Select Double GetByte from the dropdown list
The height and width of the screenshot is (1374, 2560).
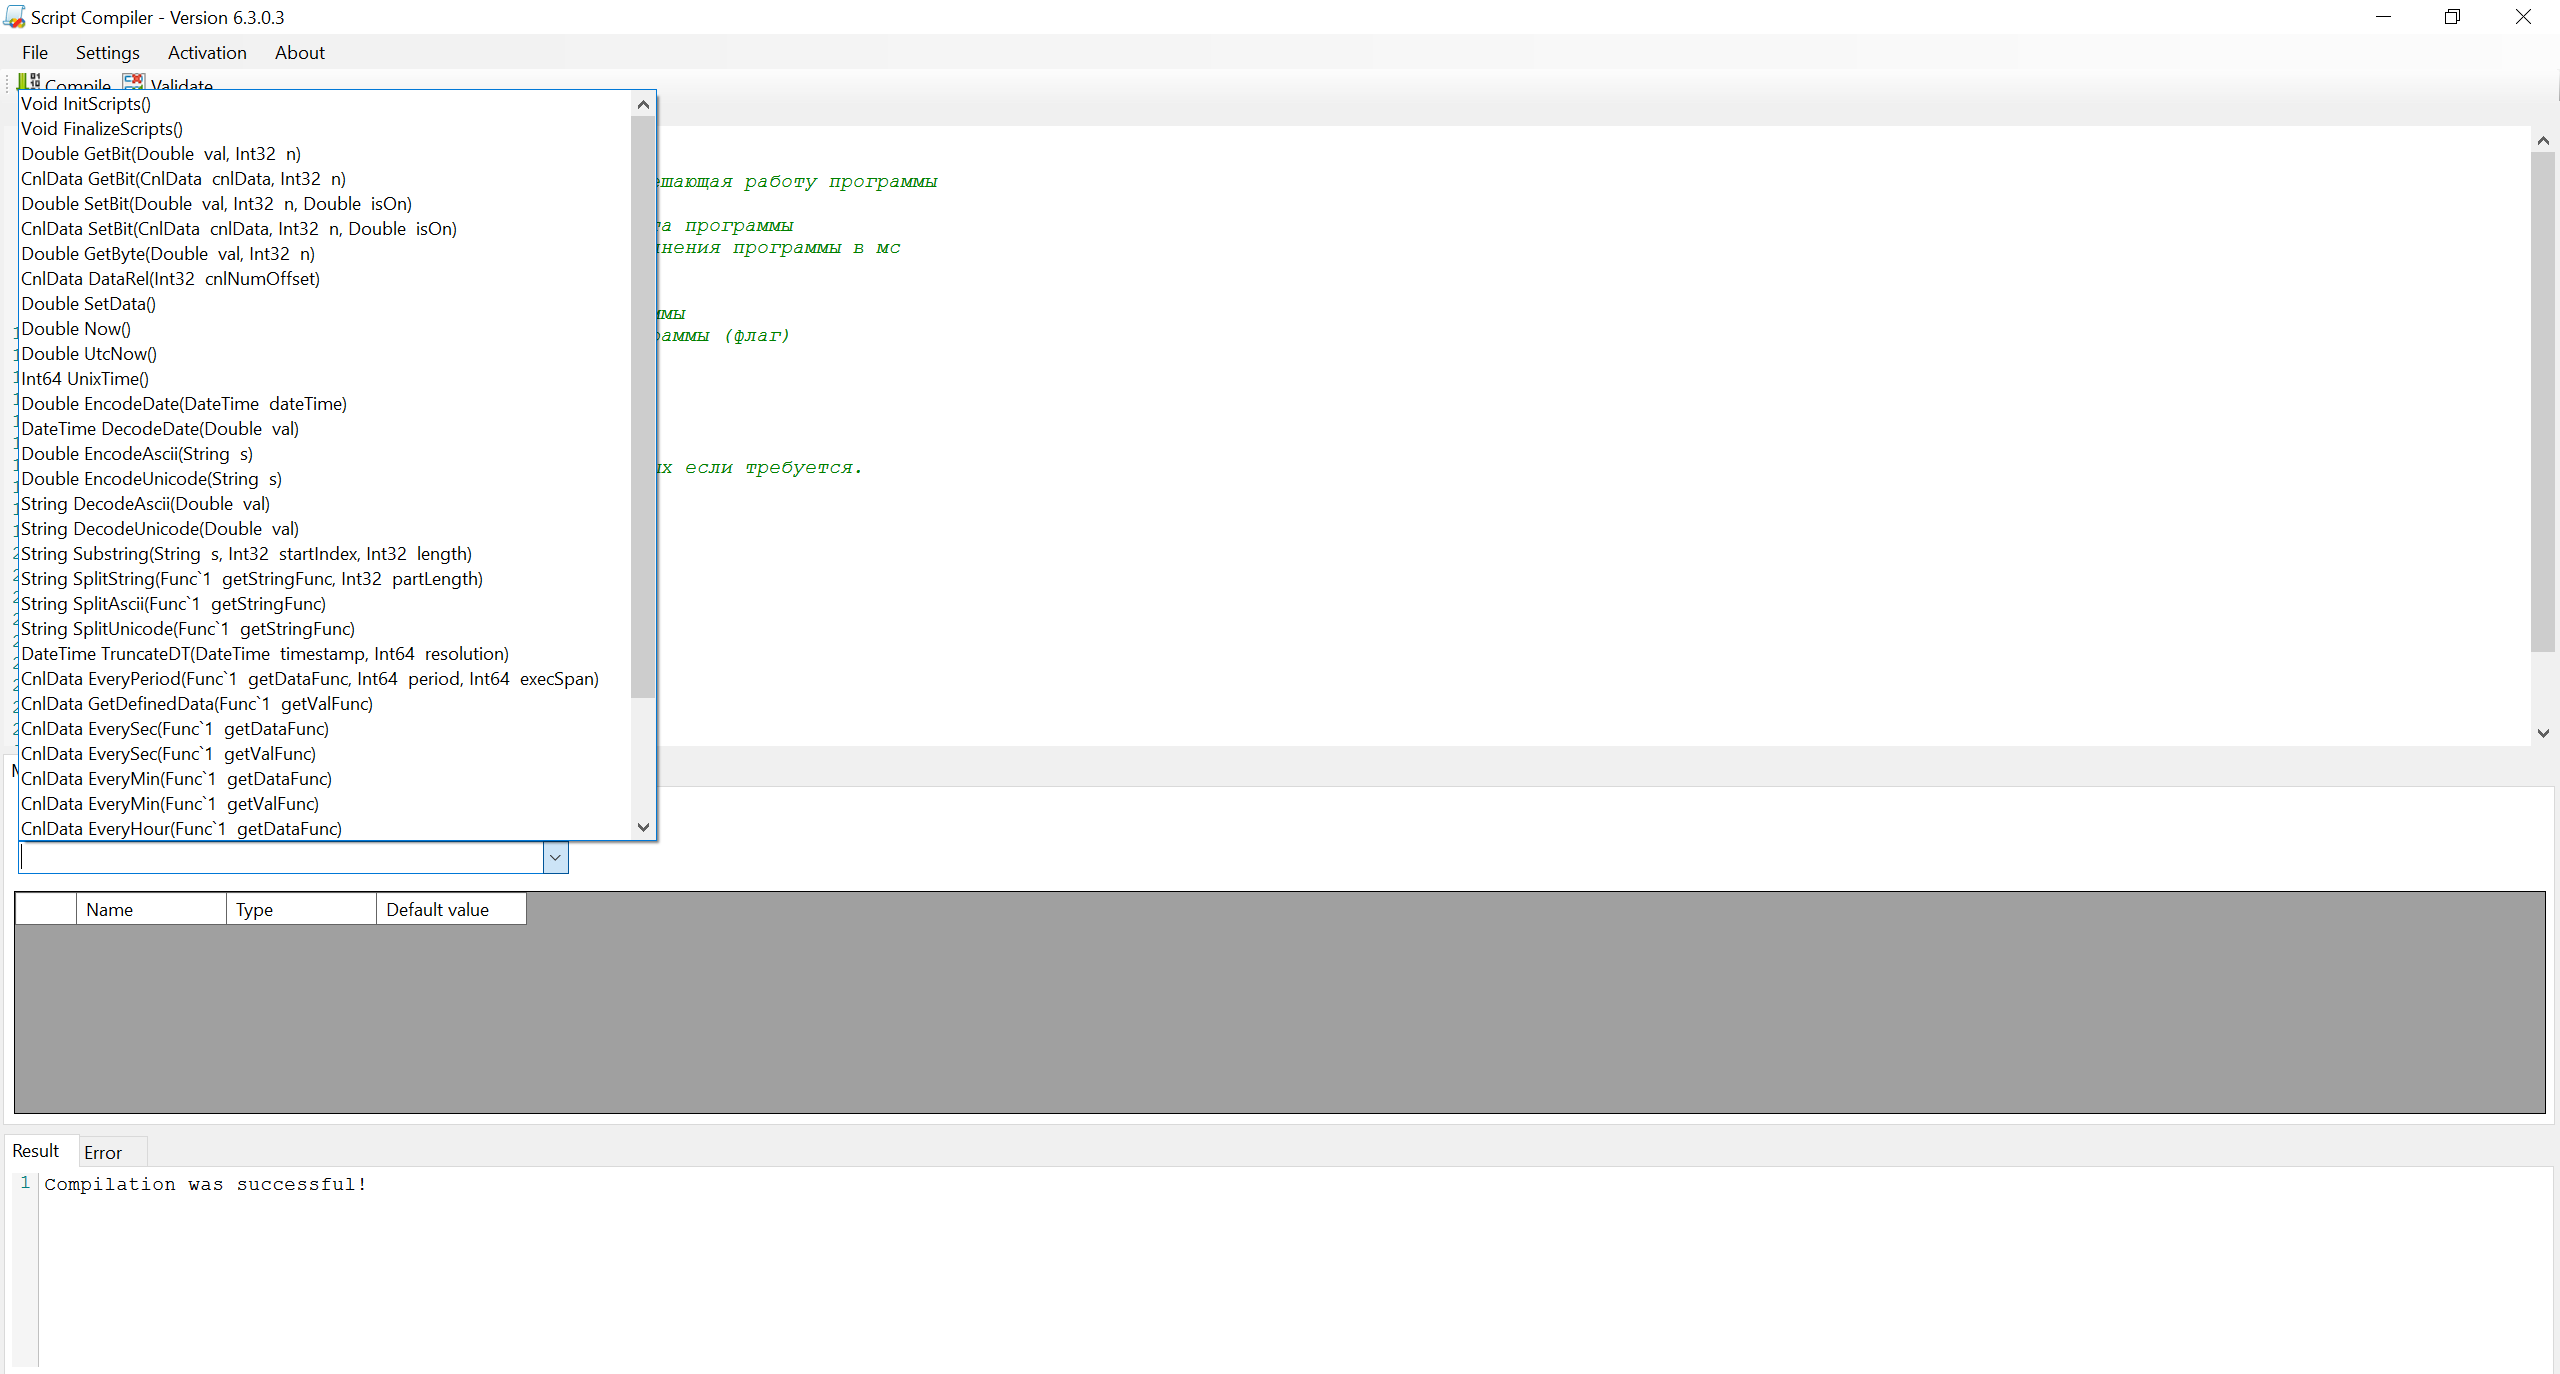coord(168,254)
